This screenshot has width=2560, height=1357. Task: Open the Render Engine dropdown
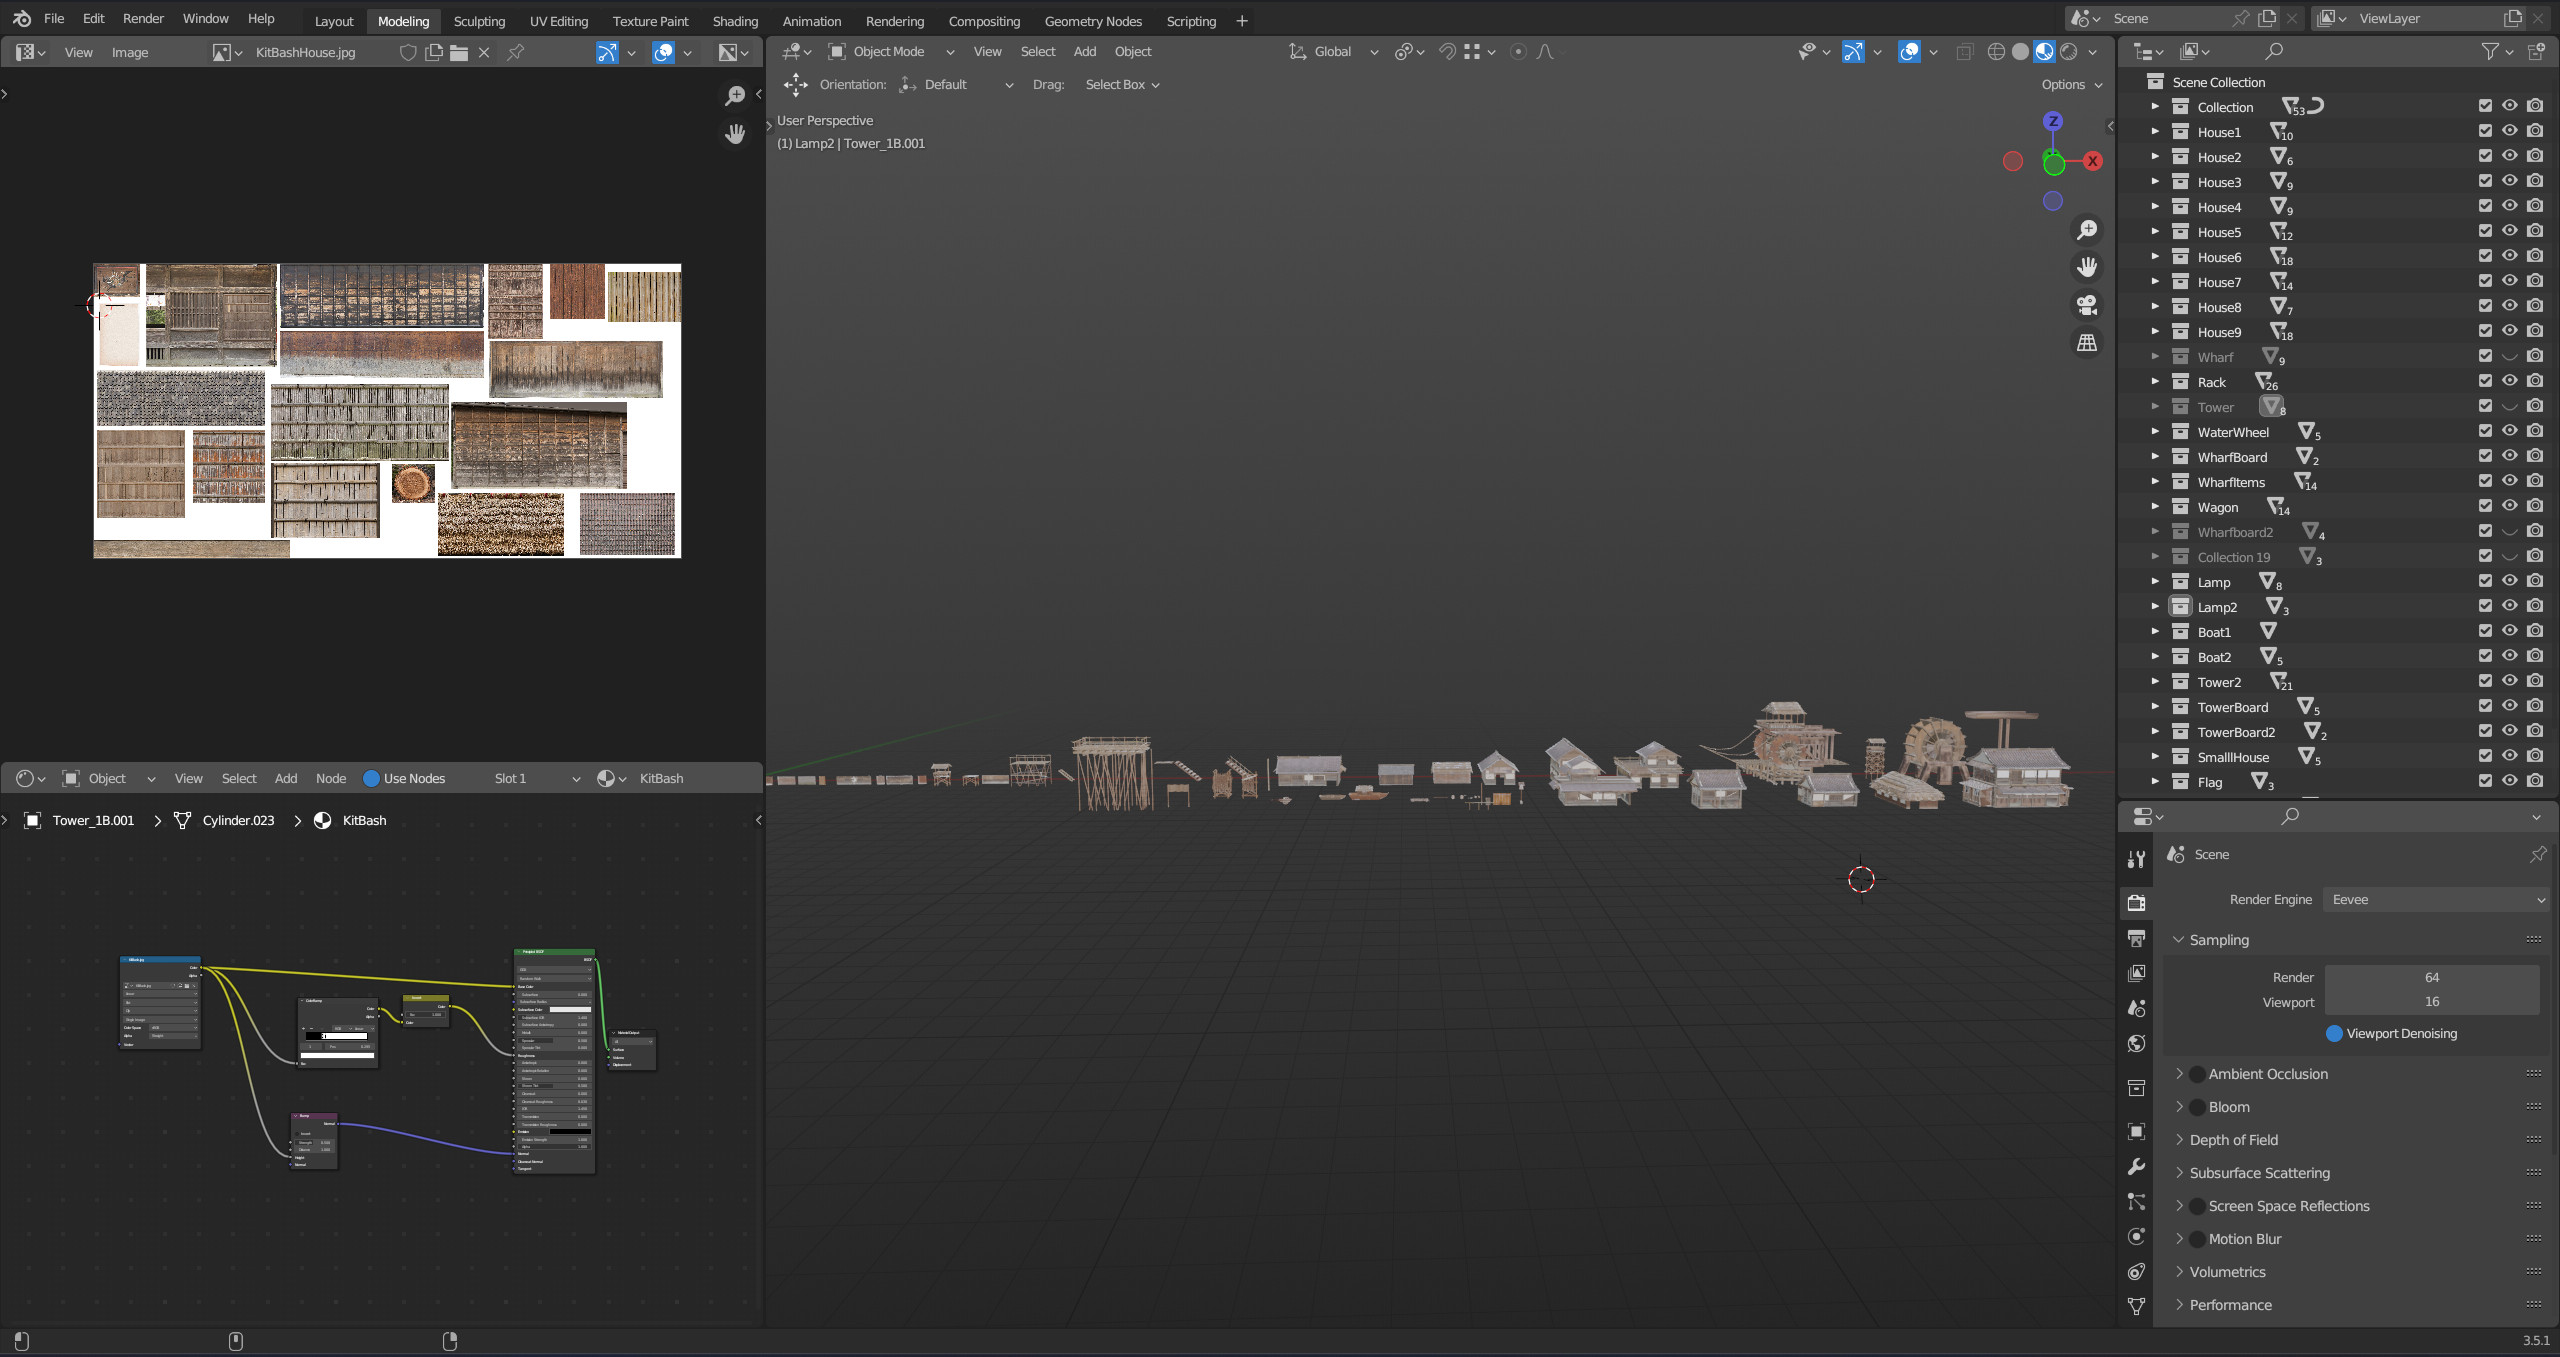coord(2435,899)
